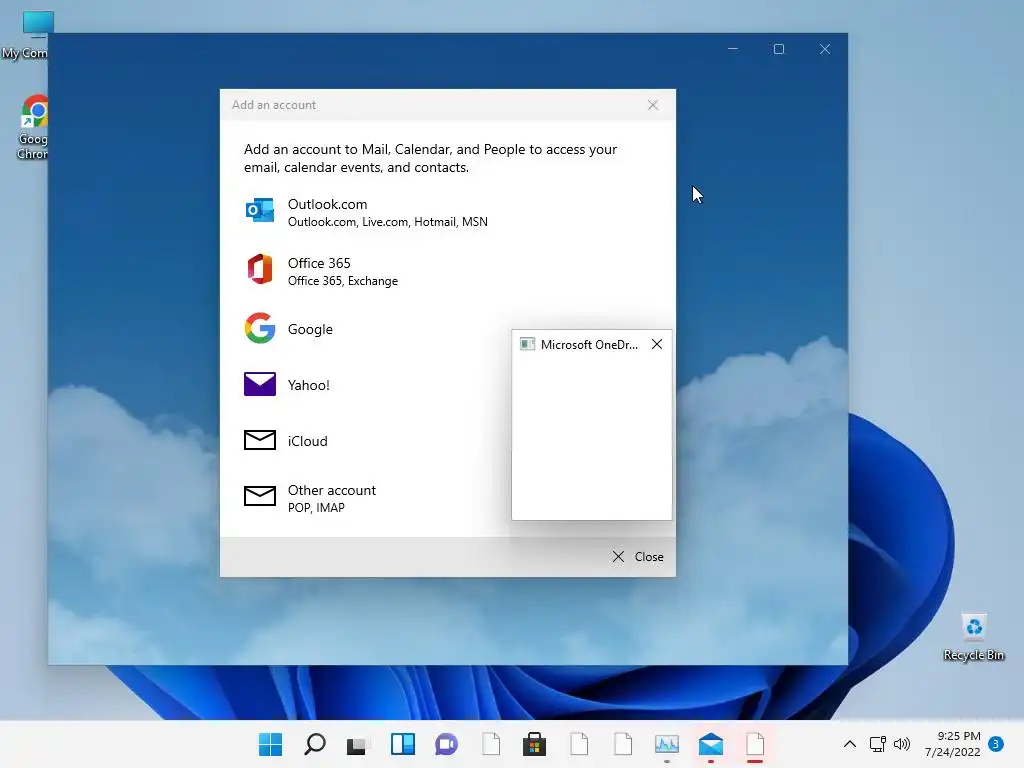Switch to the Mail app taskbar icon
The height and width of the screenshot is (768, 1024).
pyautogui.click(x=711, y=744)
